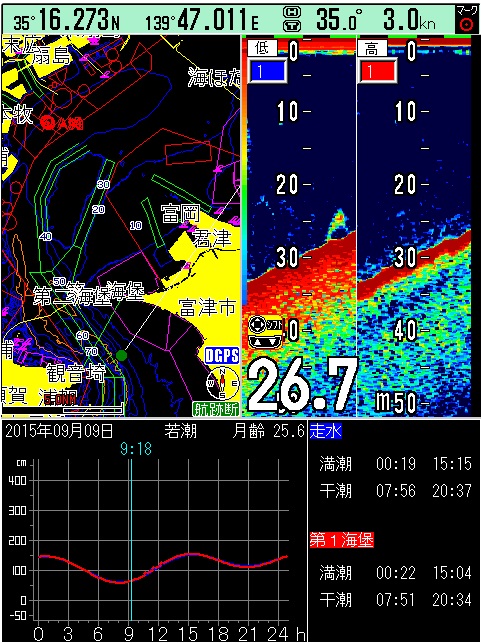The height and width of the screenshot is (643, 481).
Task: Tap the compass rose on the chart
Action: click(222, 384)
